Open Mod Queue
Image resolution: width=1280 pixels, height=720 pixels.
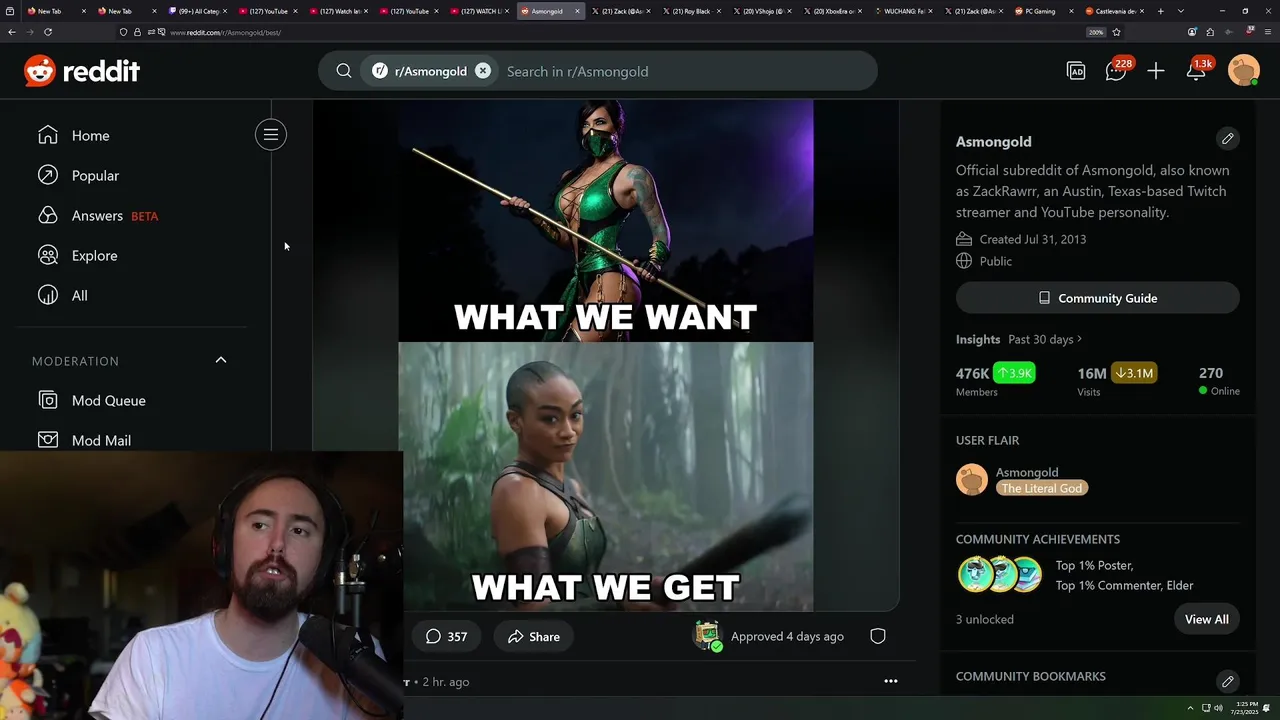click(x=108, y=400)
